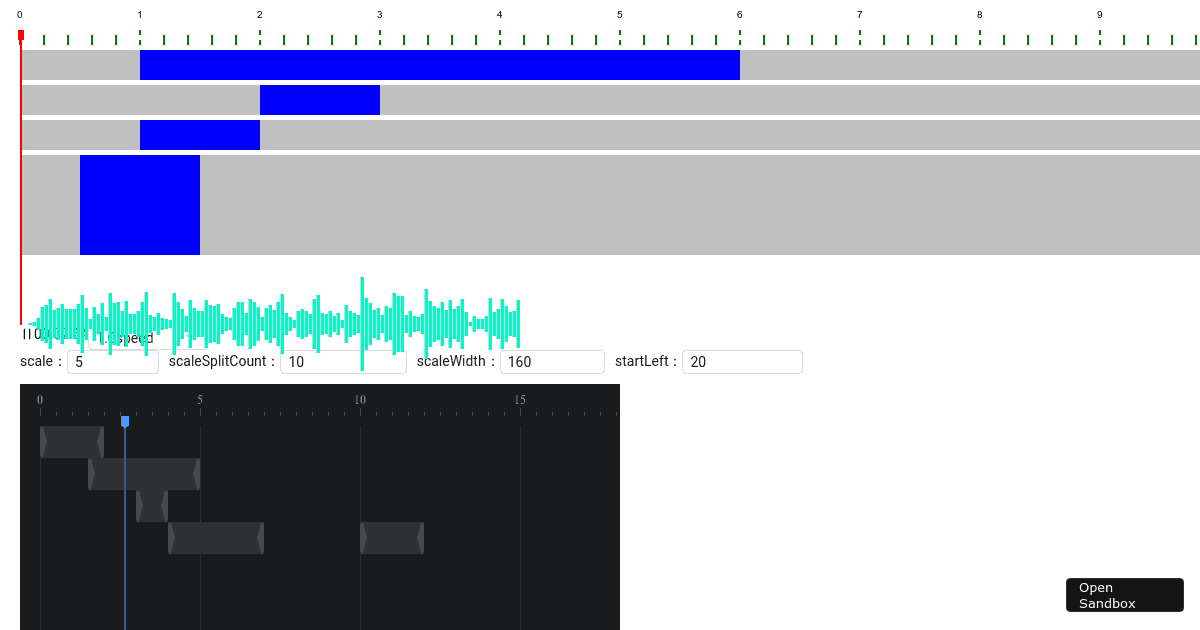Click the blue playhead cursor in the dark timeline
1200x630 pixels.
coord(124,422)
